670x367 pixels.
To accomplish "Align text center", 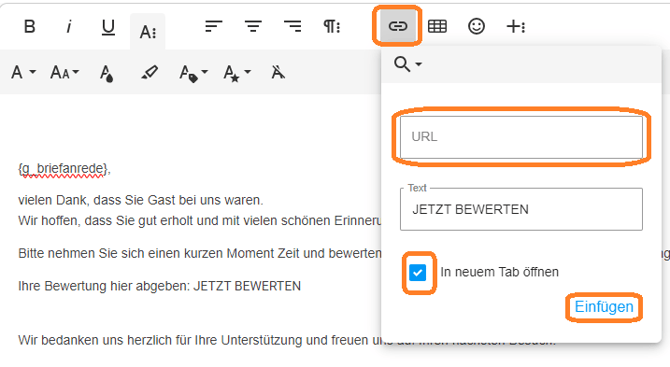I will [x=253, y=26].
